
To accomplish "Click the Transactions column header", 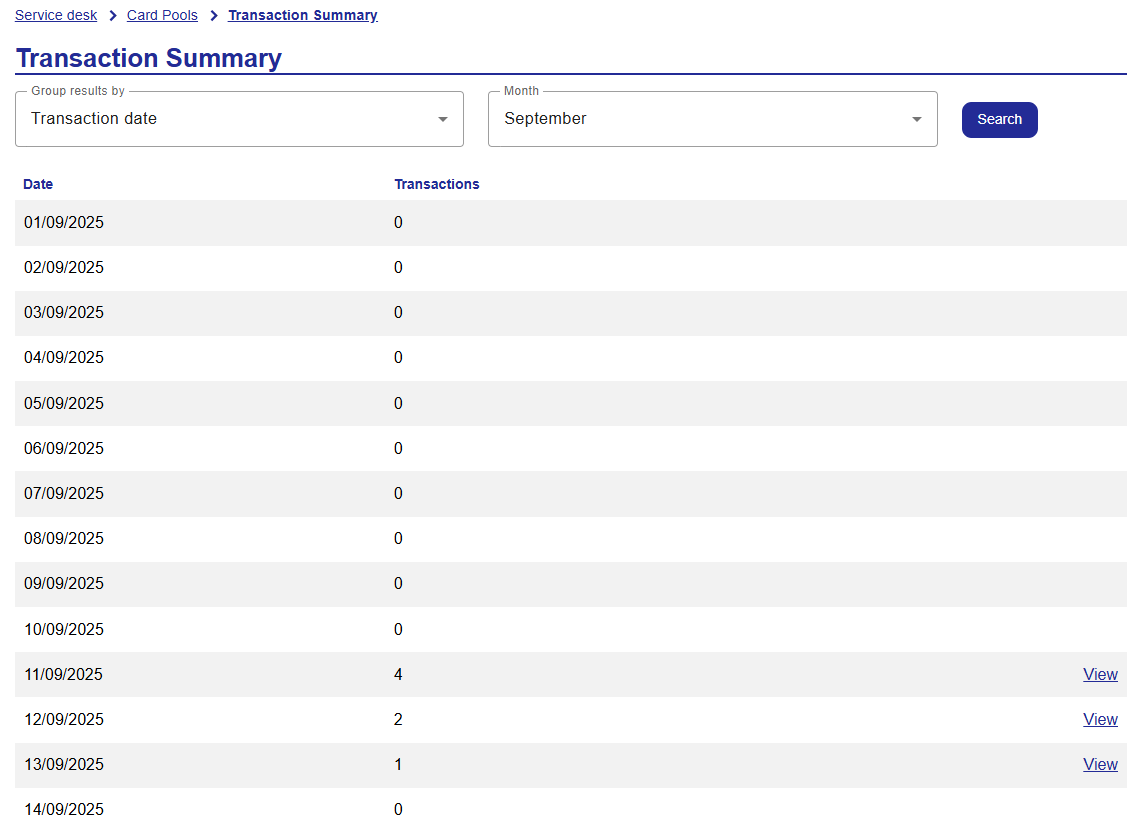I will [x=437, y=185].
